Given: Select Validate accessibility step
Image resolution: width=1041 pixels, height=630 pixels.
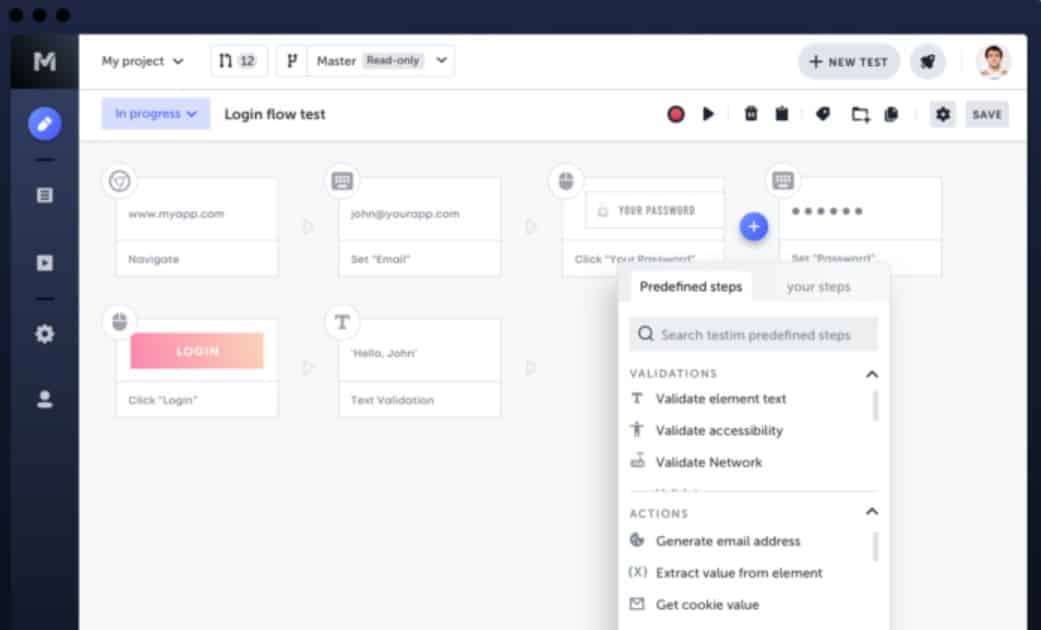Looking at the screenshot, I should (719, 431).
